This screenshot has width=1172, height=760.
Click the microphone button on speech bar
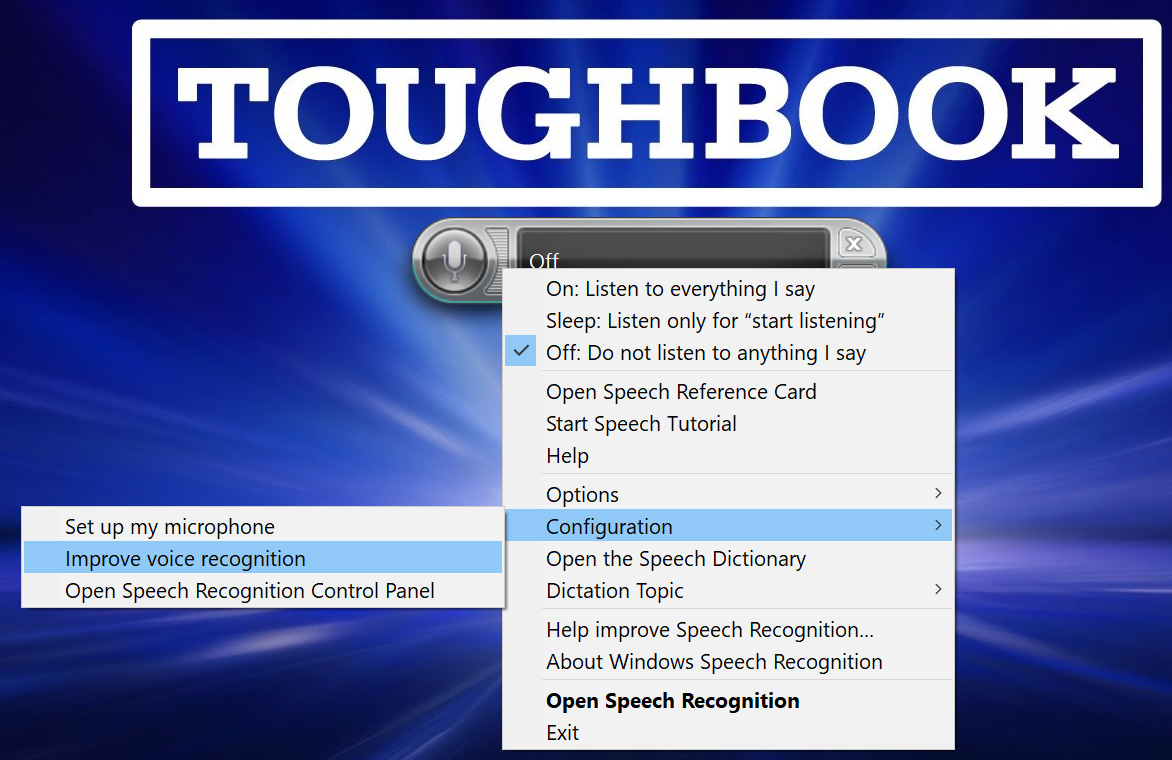[454, 260]
